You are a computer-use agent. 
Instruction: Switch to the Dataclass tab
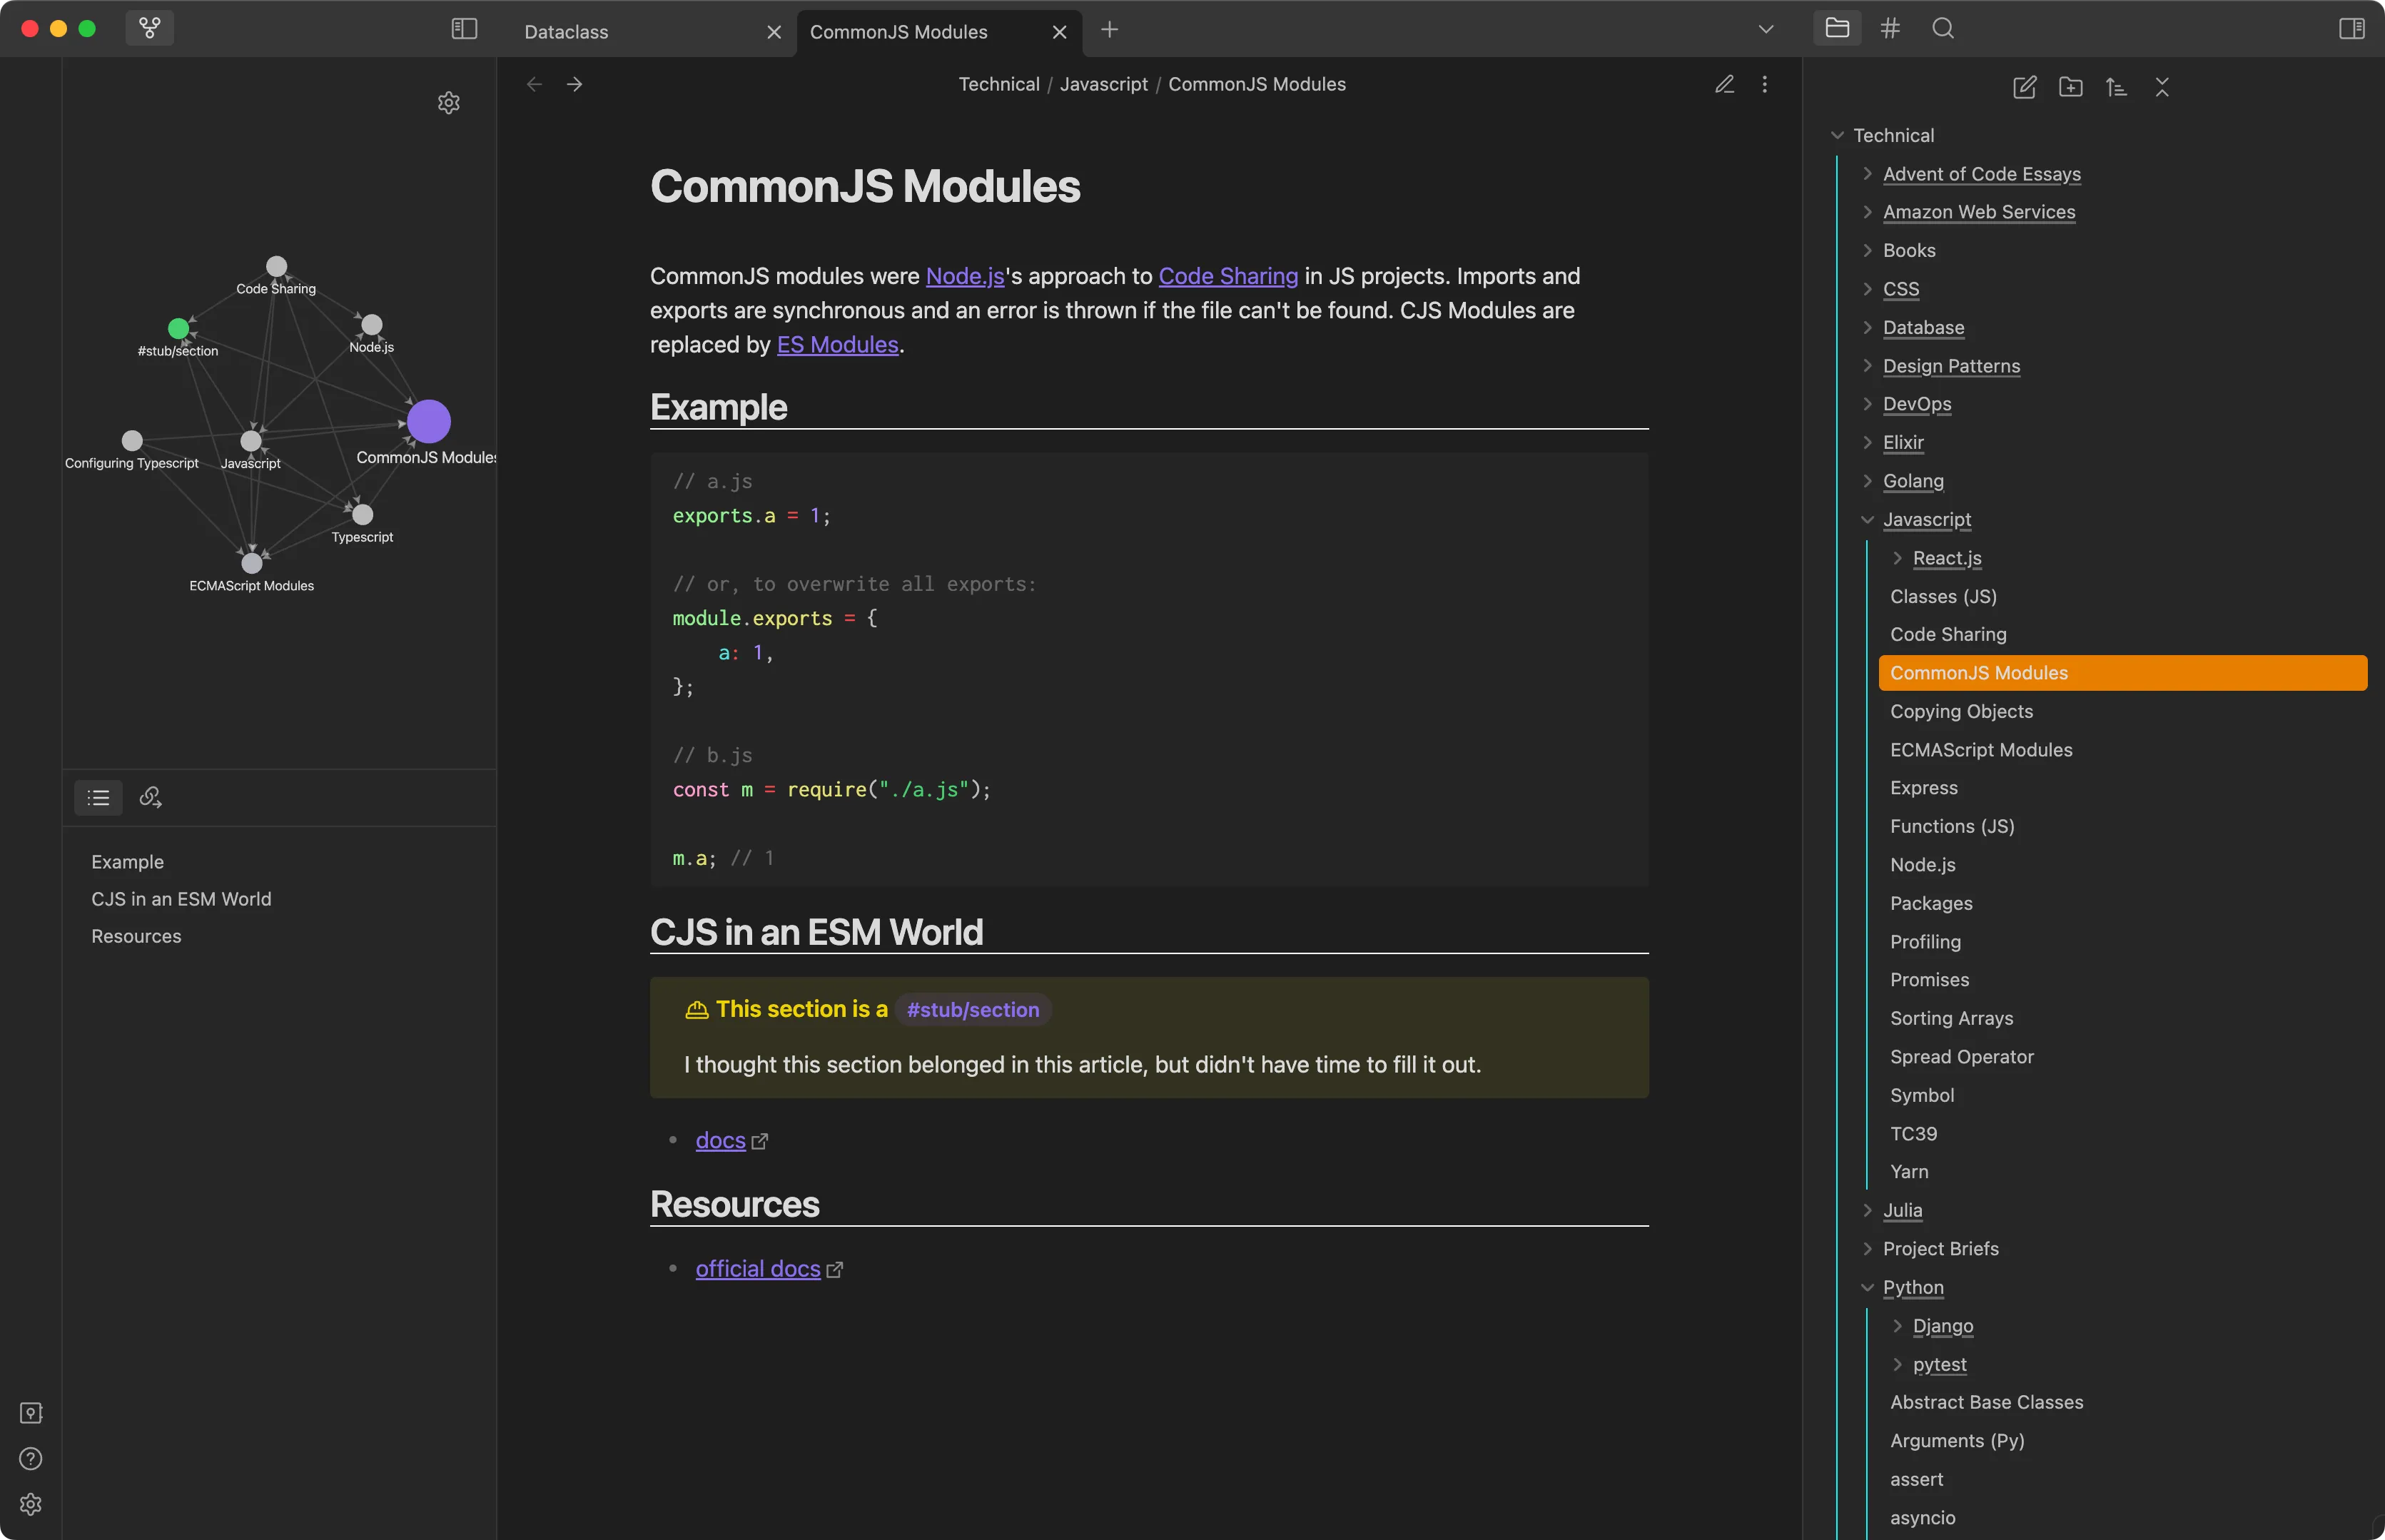pos(566,32)
